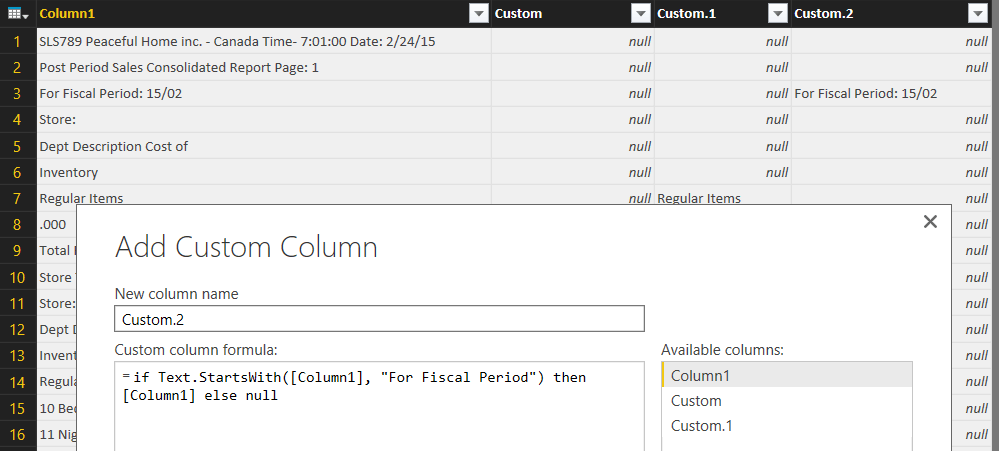Open the Column1 filter dropdown
This screenshot has height=451, width=999.
478,14
